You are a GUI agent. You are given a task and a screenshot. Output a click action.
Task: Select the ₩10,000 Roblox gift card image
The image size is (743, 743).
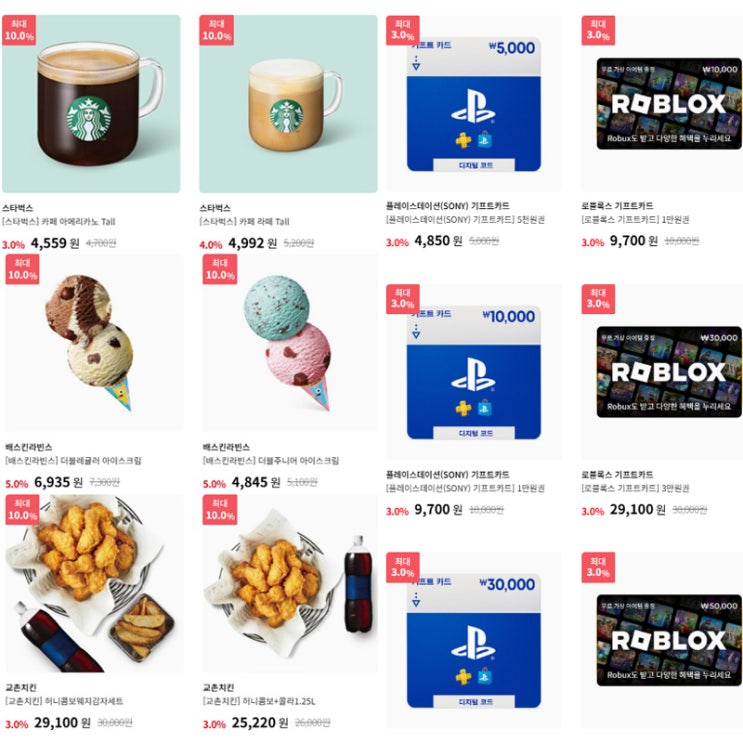pos(669,104)
